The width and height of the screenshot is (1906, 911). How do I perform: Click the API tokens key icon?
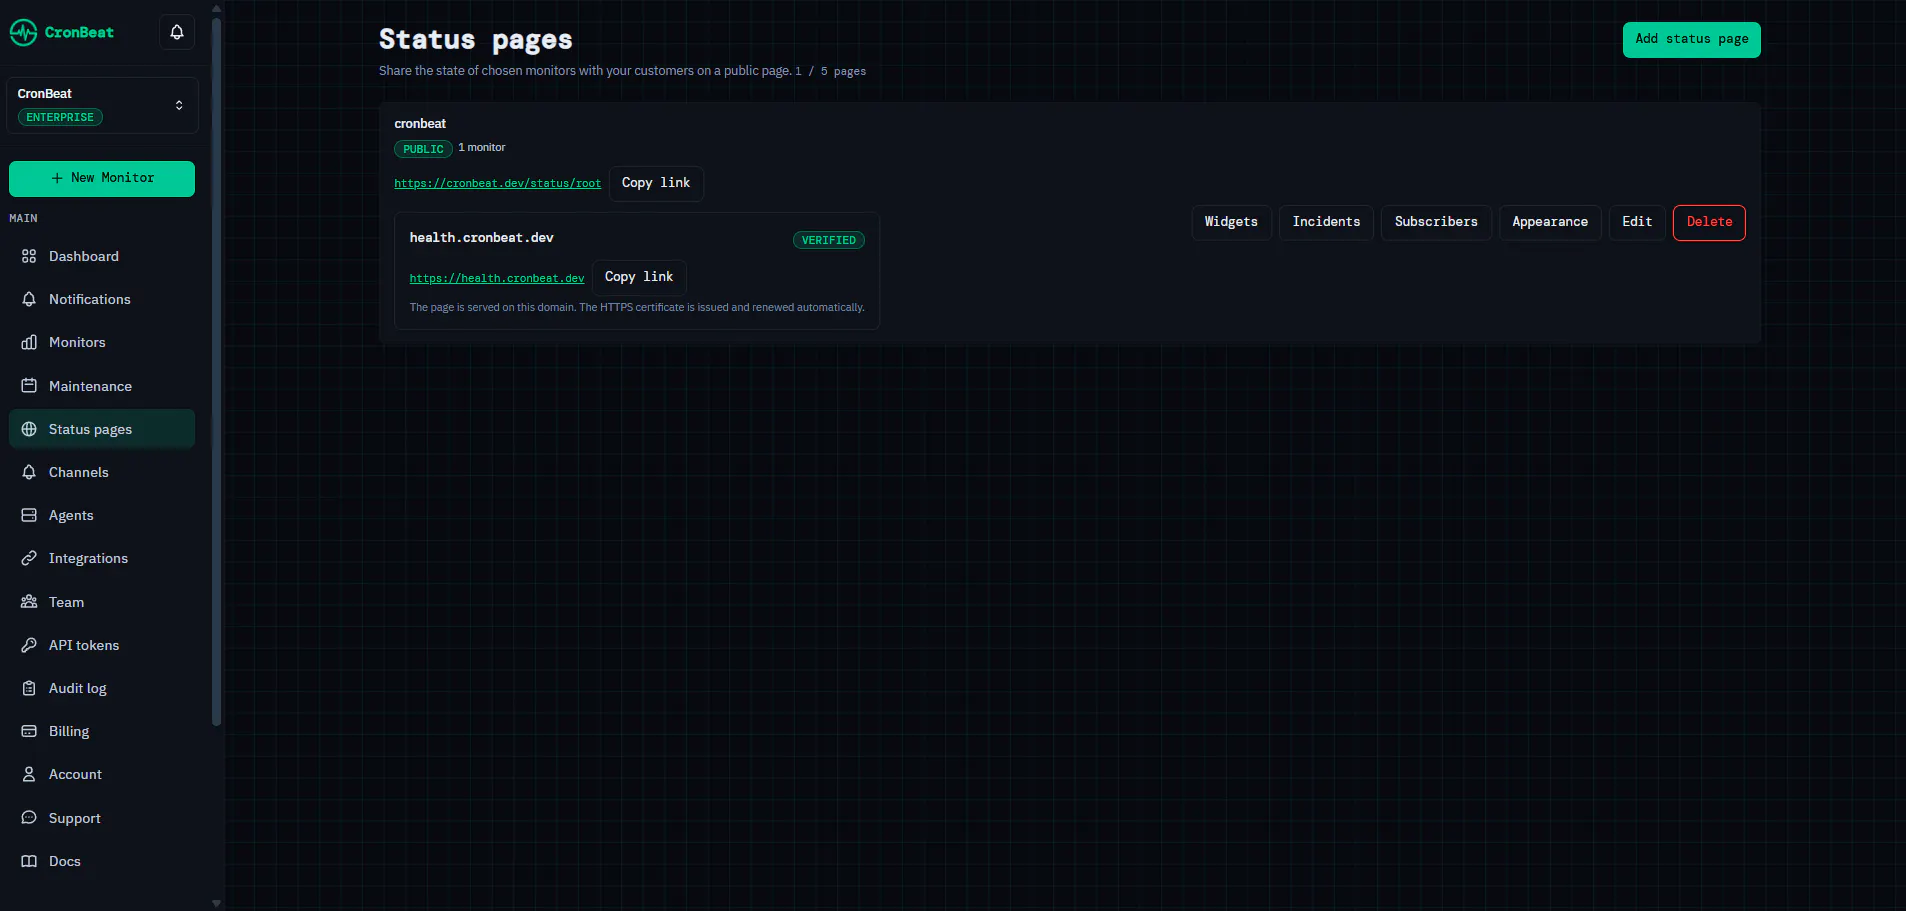29,645
